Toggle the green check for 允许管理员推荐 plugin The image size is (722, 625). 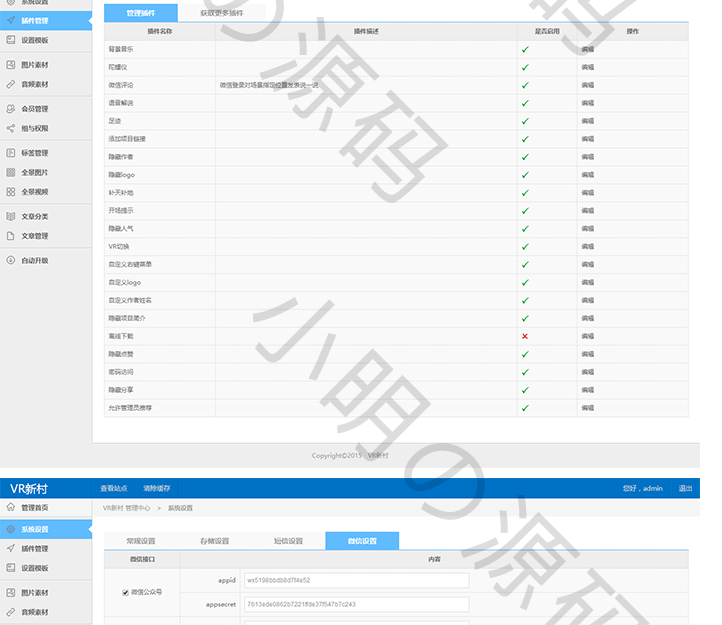[525, 408]
